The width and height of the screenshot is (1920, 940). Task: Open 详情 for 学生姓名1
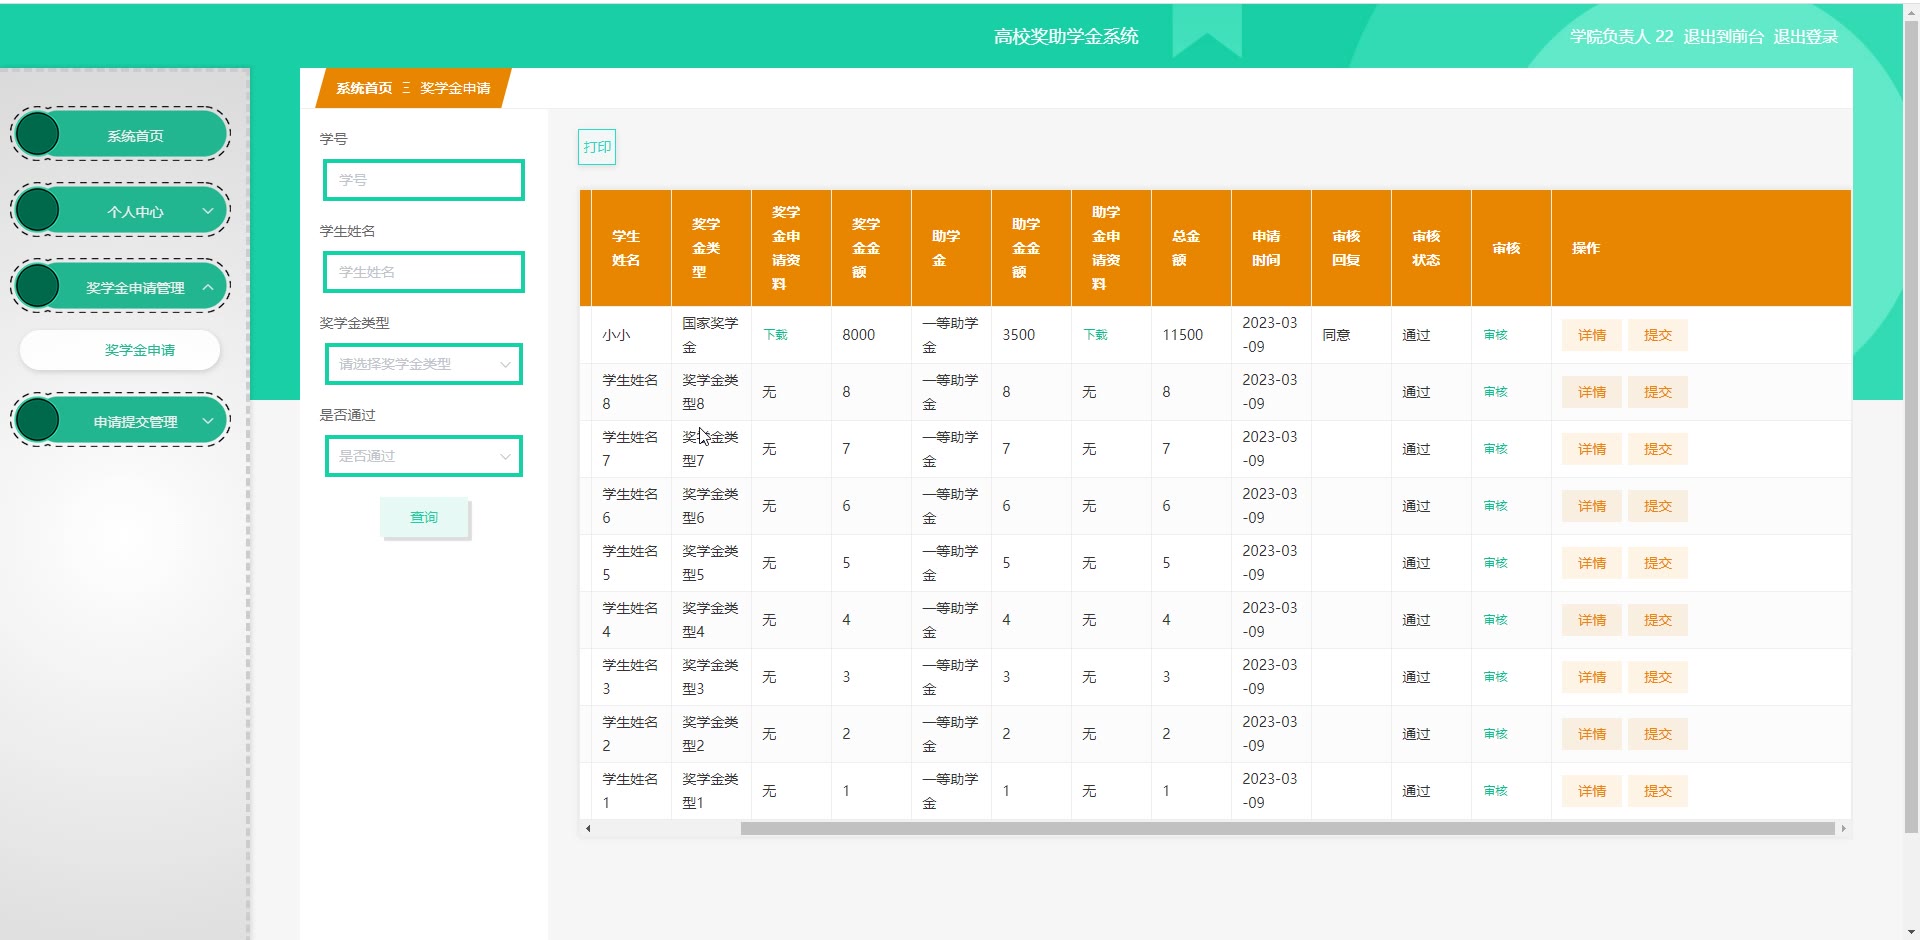point(1592,791)
